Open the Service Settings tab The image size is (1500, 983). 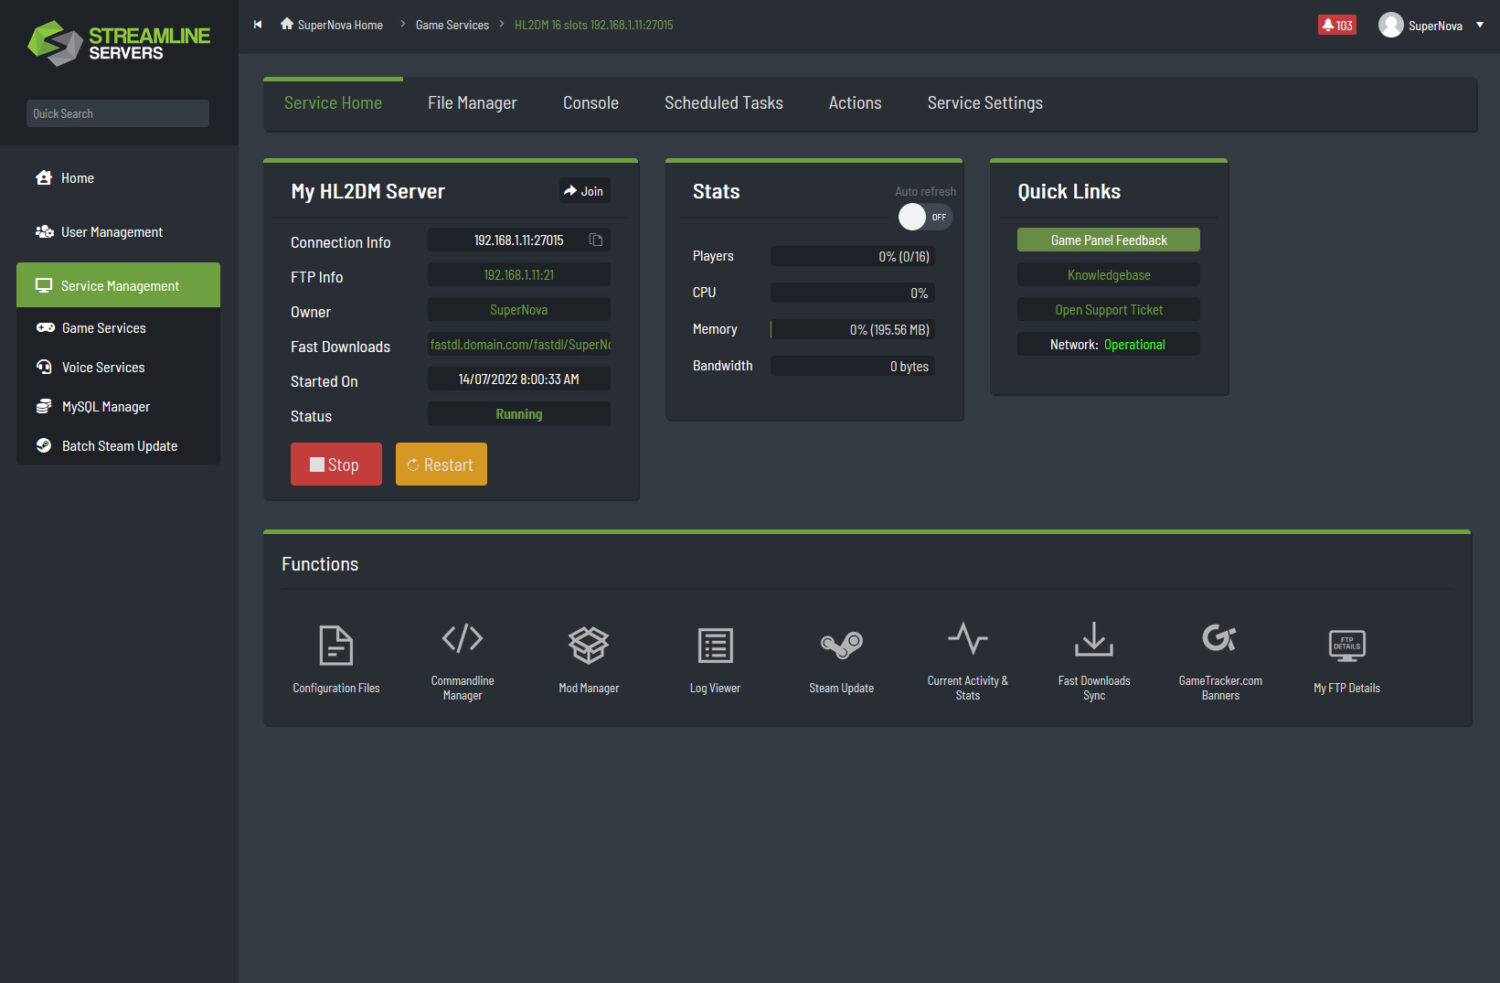coord(985,103)
